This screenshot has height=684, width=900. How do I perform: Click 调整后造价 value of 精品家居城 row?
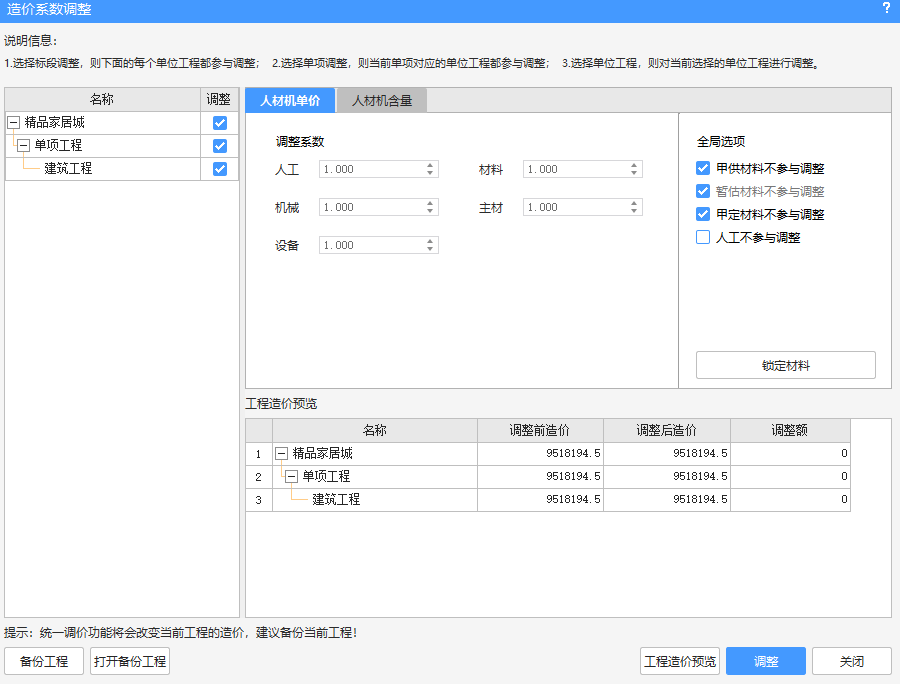click(667, 453)
